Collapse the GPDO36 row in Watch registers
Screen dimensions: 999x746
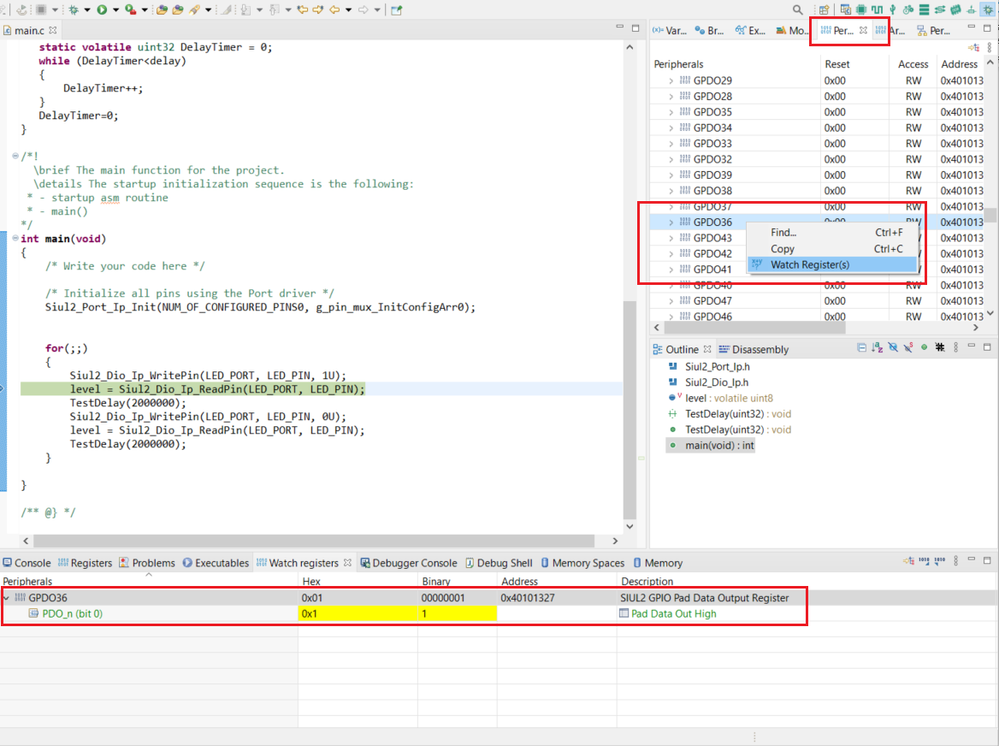click(x=6, y=598)
